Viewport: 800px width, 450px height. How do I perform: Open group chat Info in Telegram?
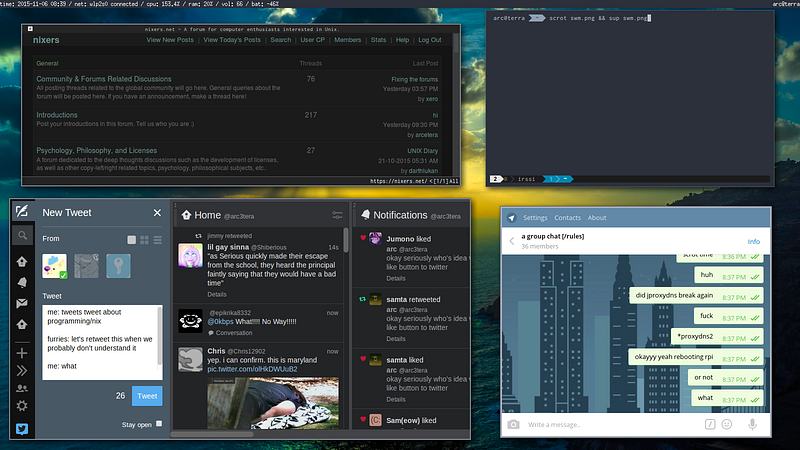coord(754,241)
